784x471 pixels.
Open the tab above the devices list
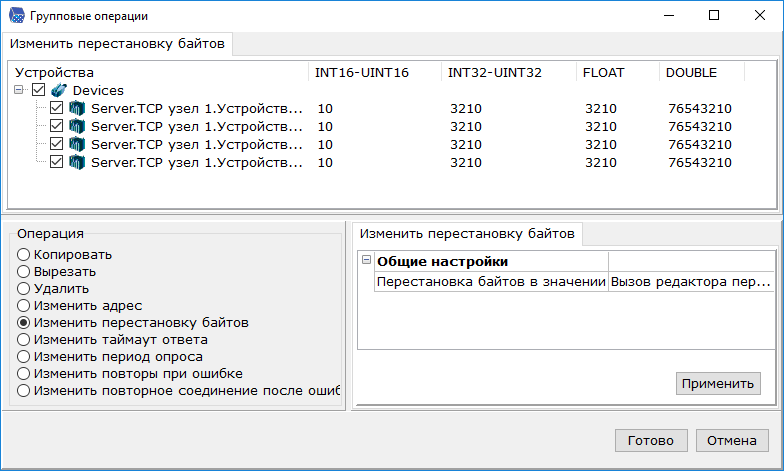pos(117,44)
